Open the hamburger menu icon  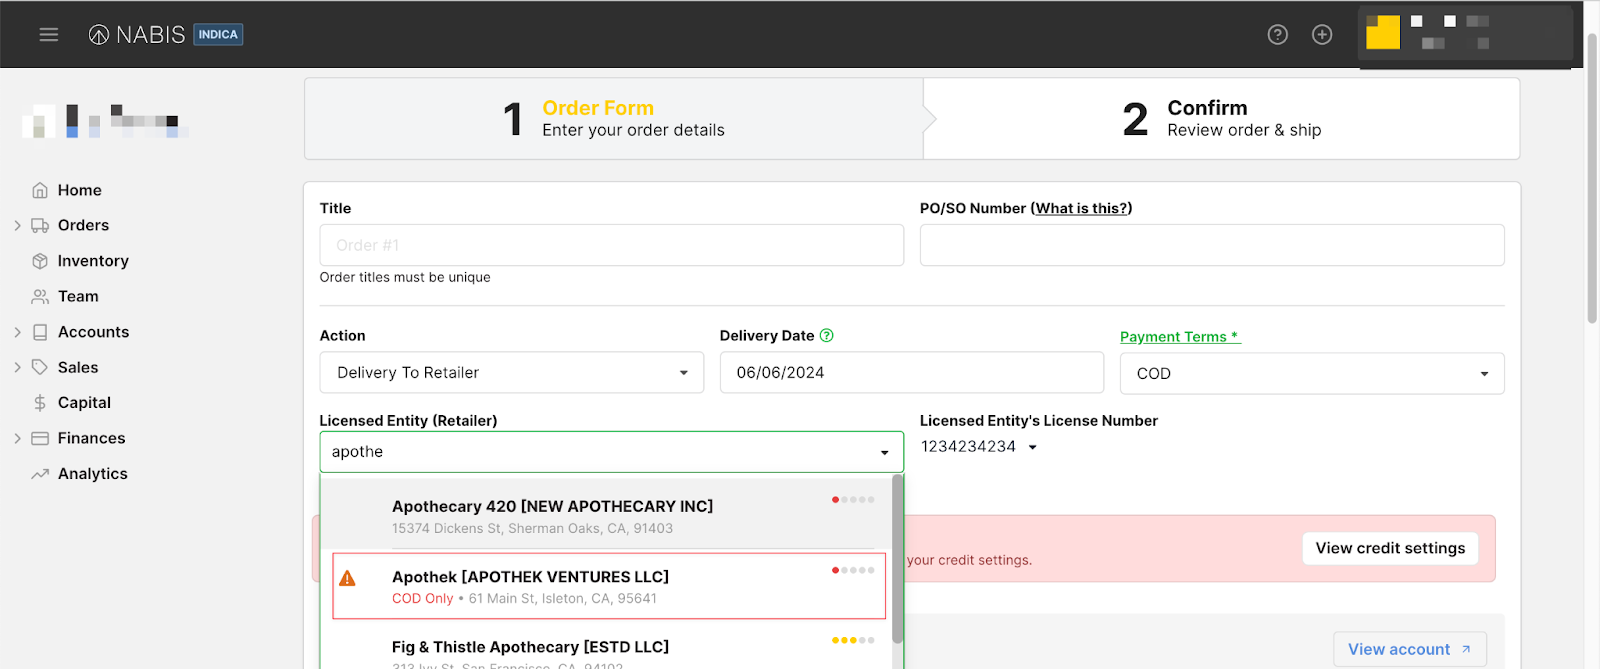point(48,35)
